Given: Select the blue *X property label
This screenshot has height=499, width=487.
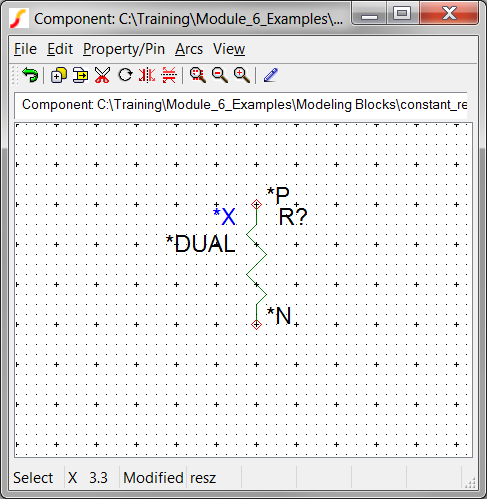Looking at the screenshot, I should [225, 216].
